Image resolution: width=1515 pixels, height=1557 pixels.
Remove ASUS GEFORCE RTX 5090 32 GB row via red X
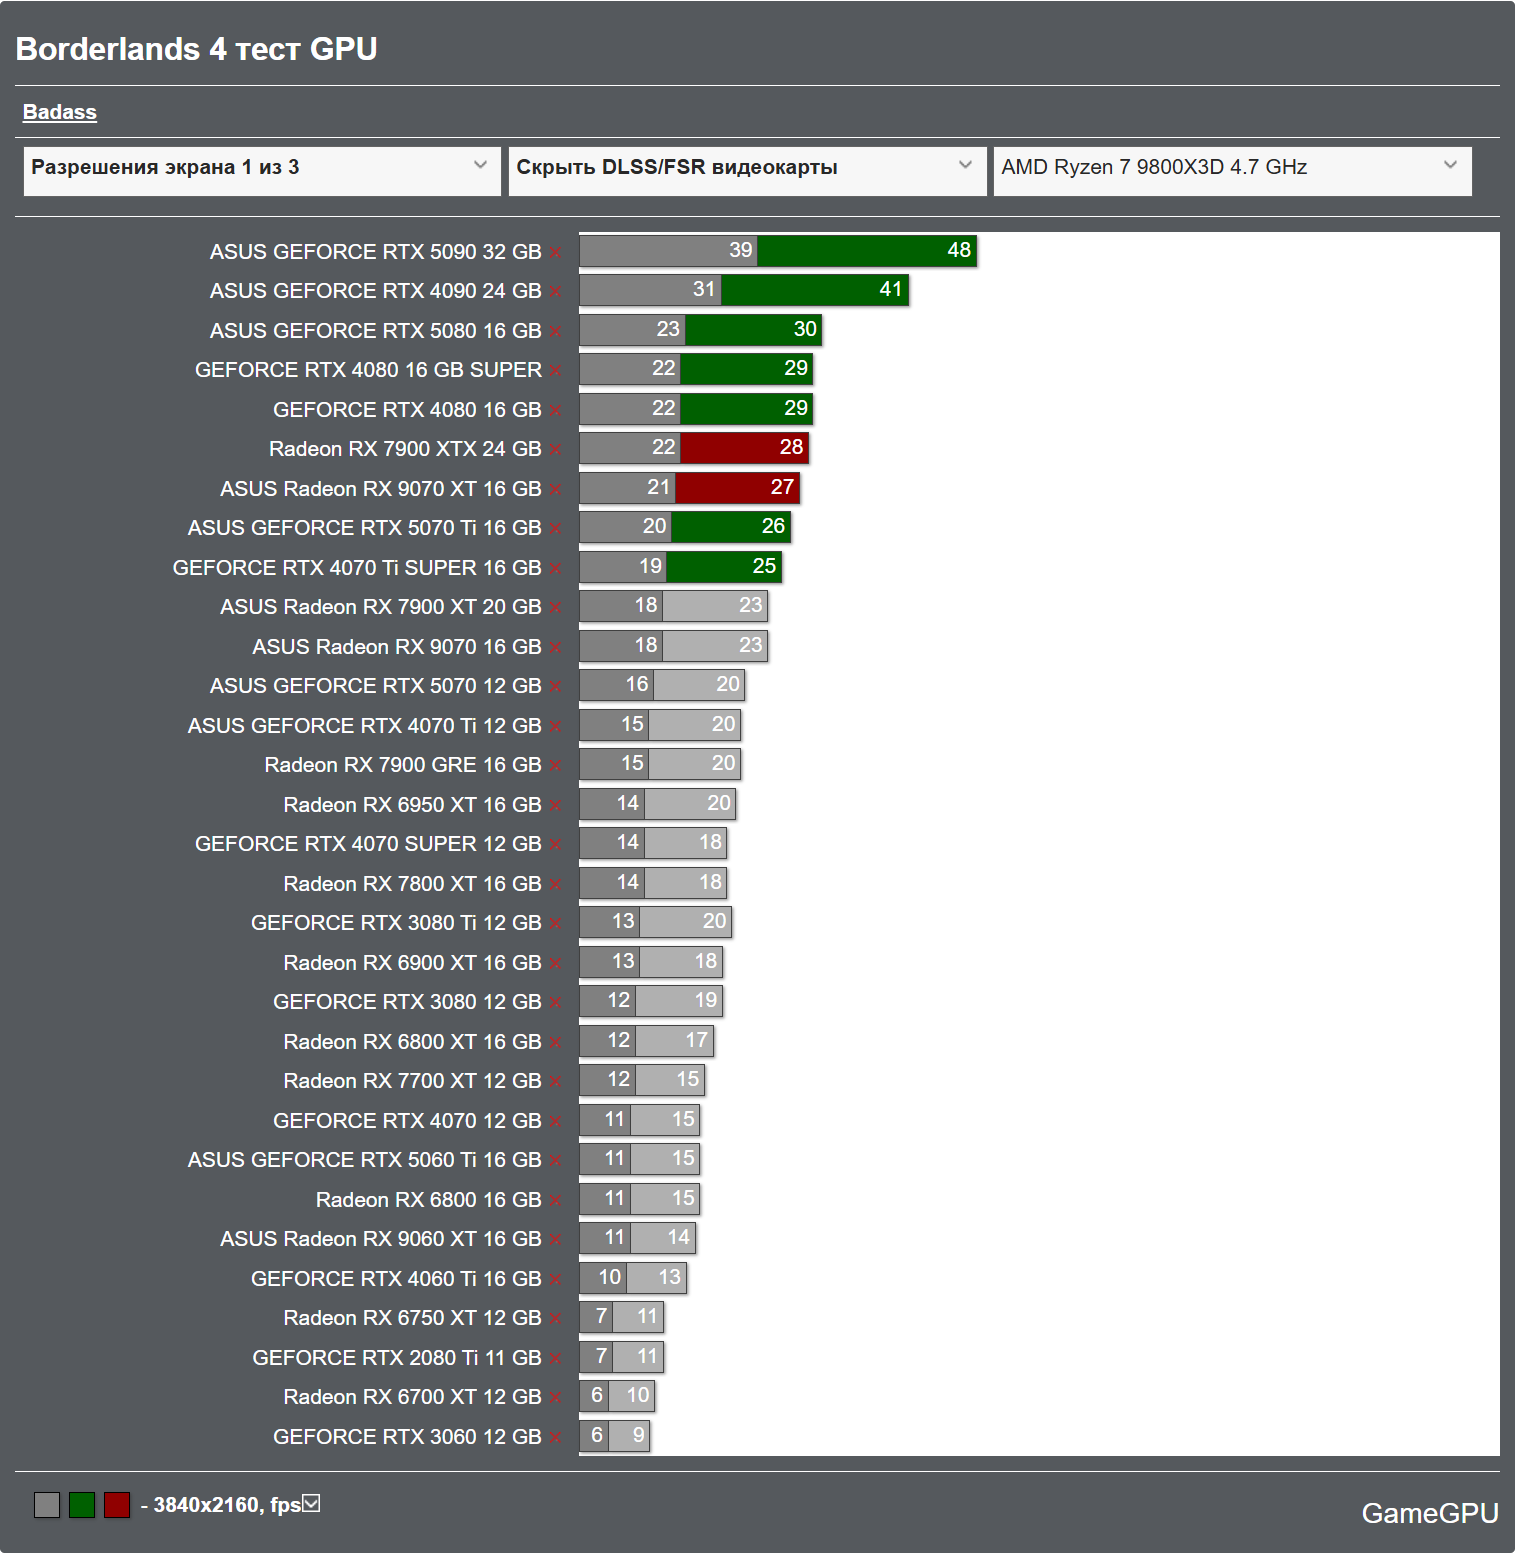(x=555, y=253)
